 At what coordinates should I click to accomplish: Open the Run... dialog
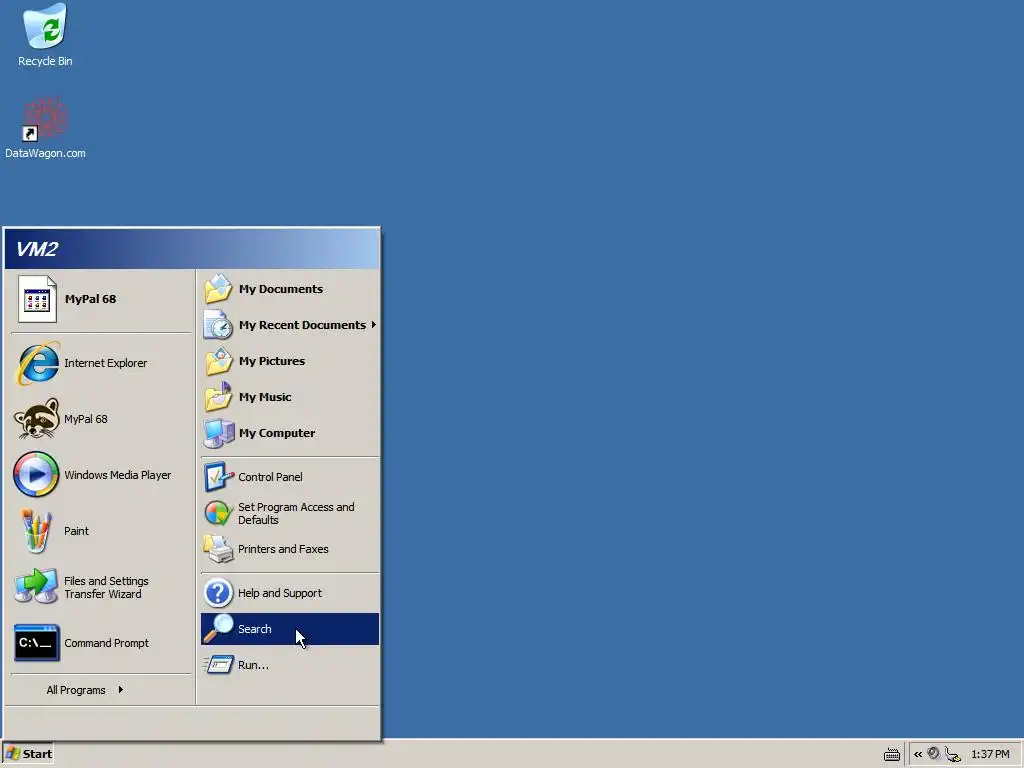(x=290, y=665)
